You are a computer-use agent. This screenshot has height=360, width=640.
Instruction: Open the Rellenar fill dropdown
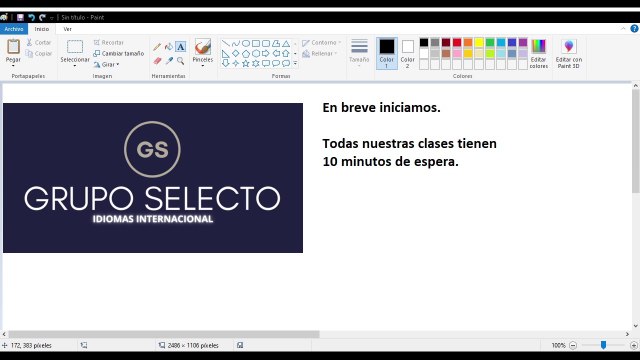click(x=320, y=53)
